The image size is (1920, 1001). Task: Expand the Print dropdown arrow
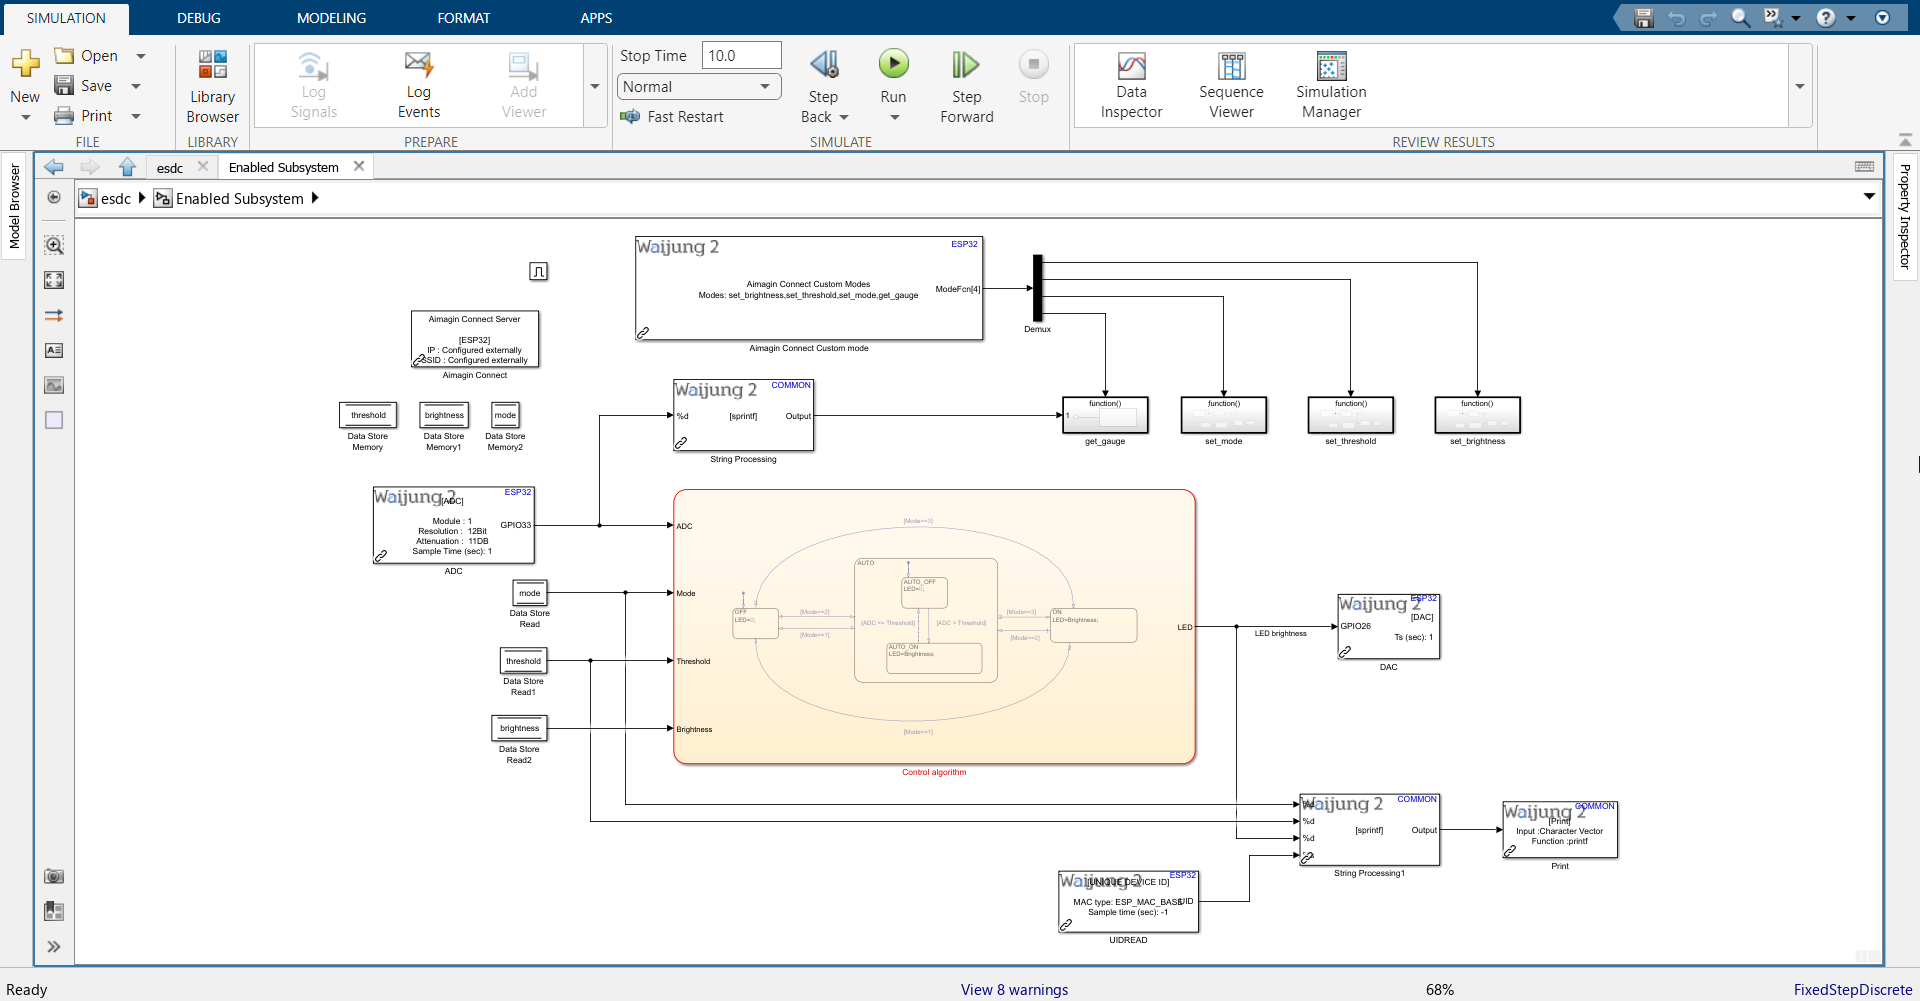pos(136,116)
